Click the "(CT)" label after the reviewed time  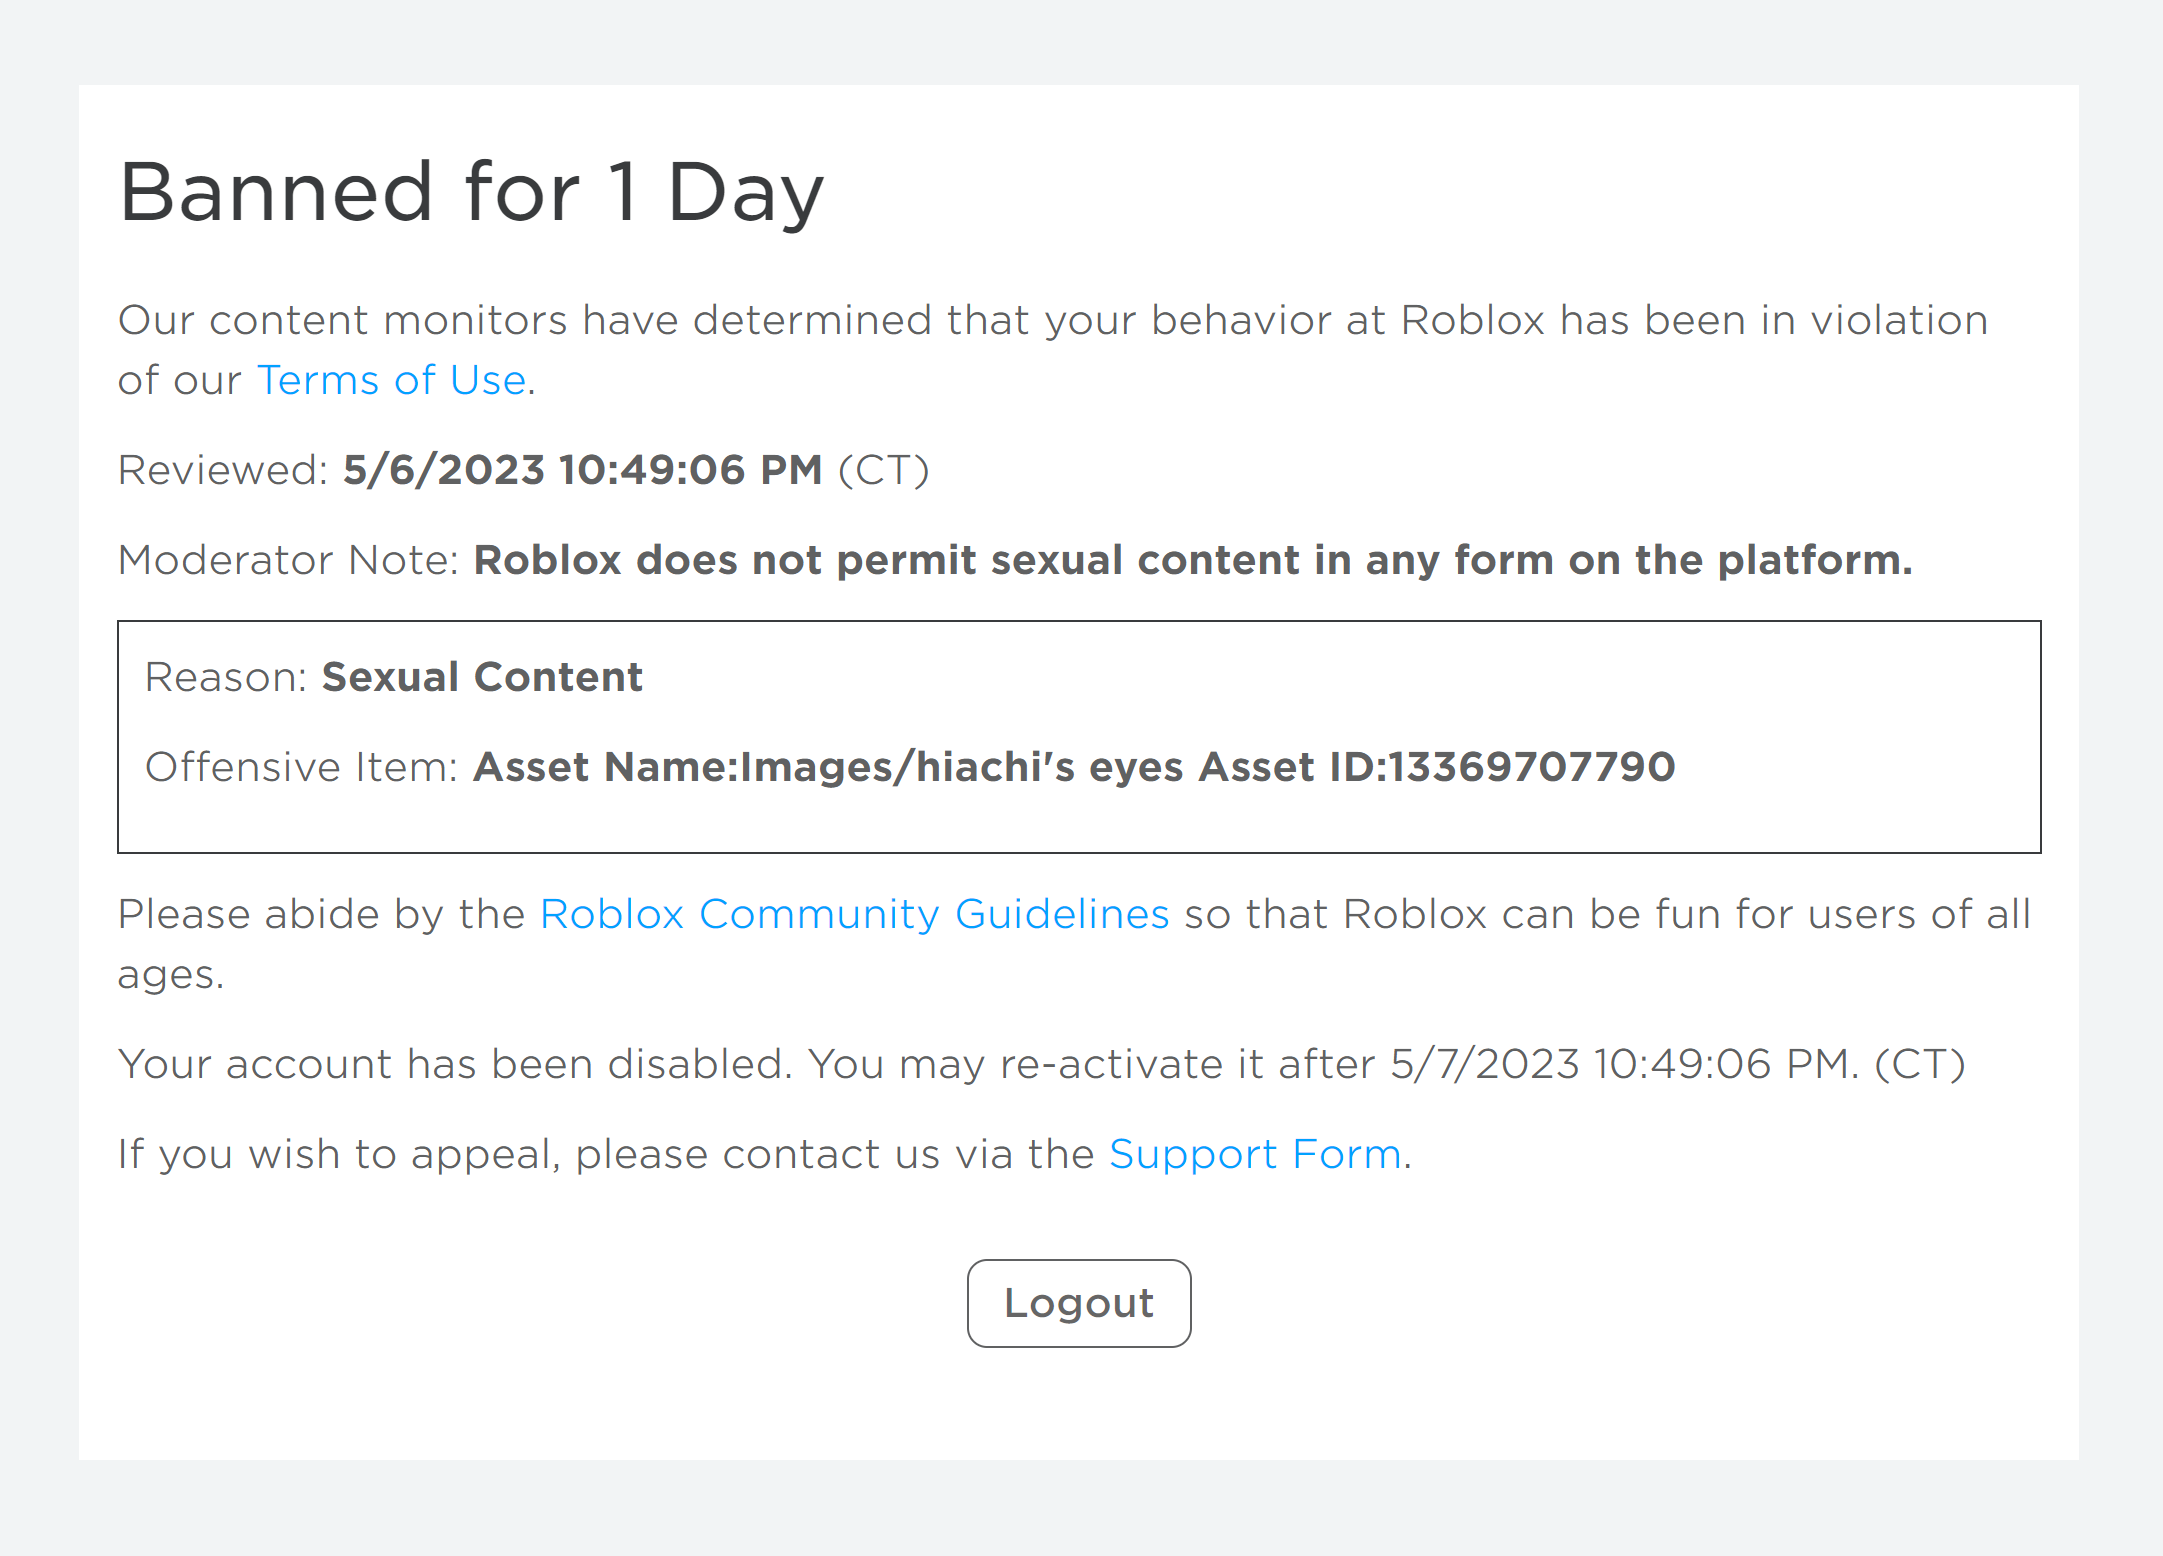pos(884,470)
